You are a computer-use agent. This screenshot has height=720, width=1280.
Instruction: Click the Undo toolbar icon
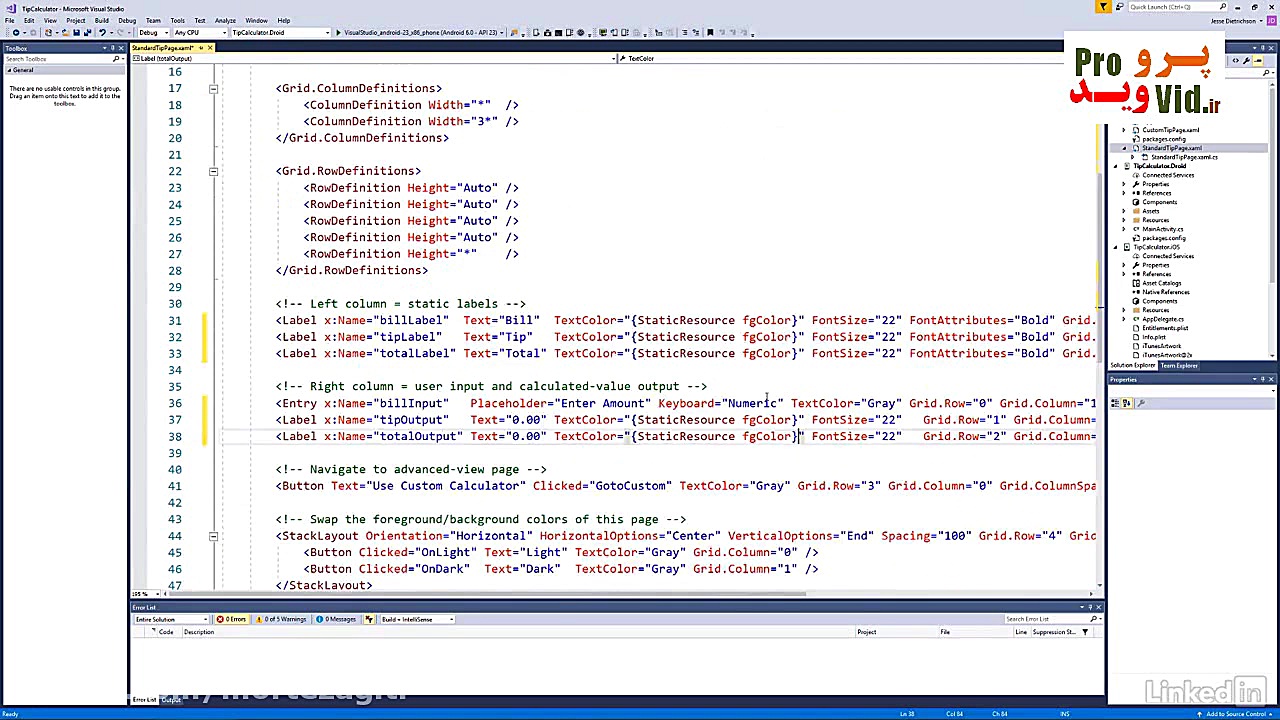coord(102,33)
